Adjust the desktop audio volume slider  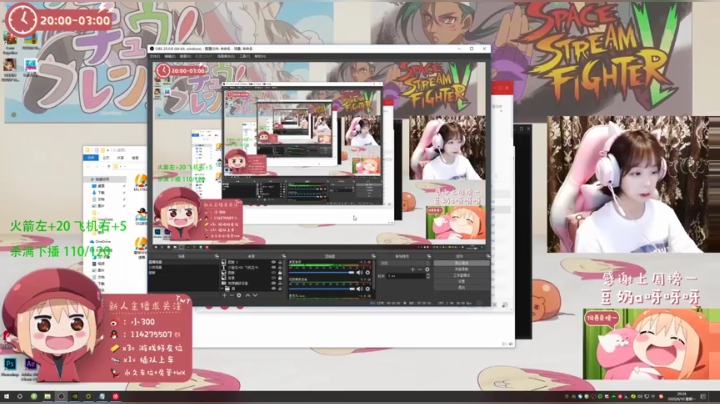(x=322, y=272)
